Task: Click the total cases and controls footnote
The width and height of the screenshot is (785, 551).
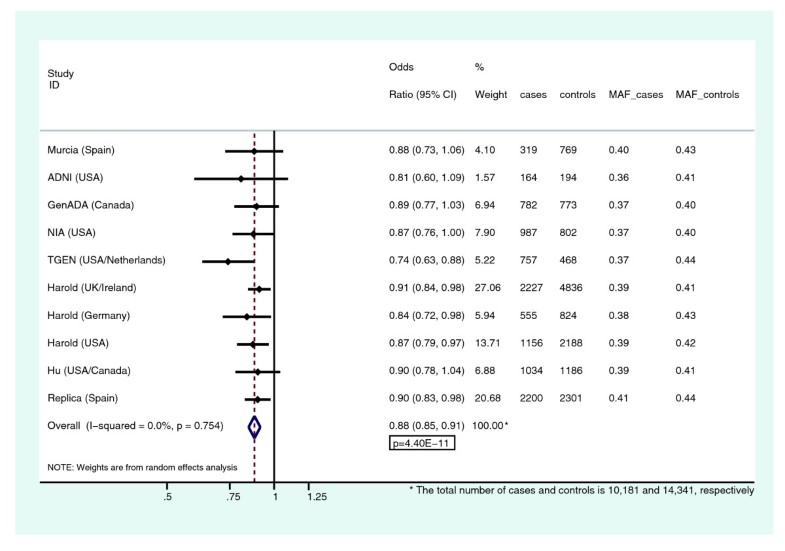Action: click(582, 490)
